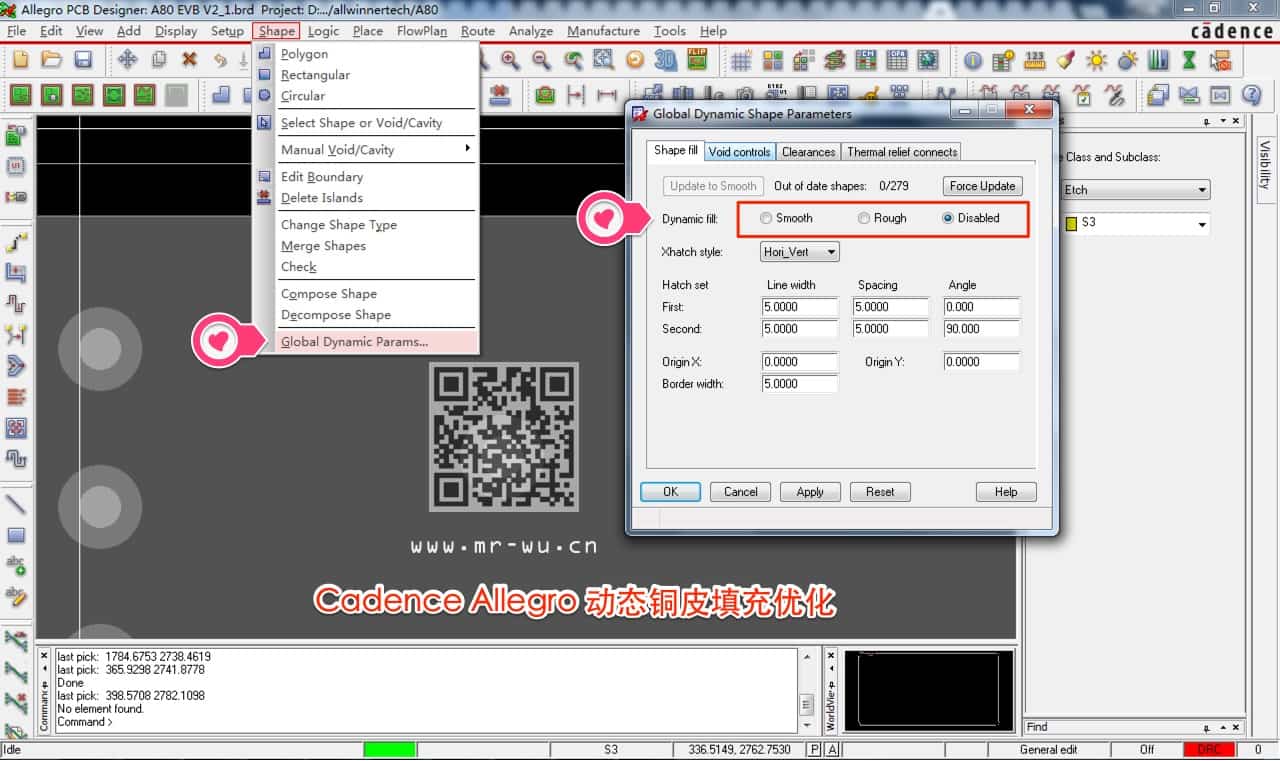Click the yellow S3 color swatch
This screenshot has height=761, width=1280.
pos(1072,223)
